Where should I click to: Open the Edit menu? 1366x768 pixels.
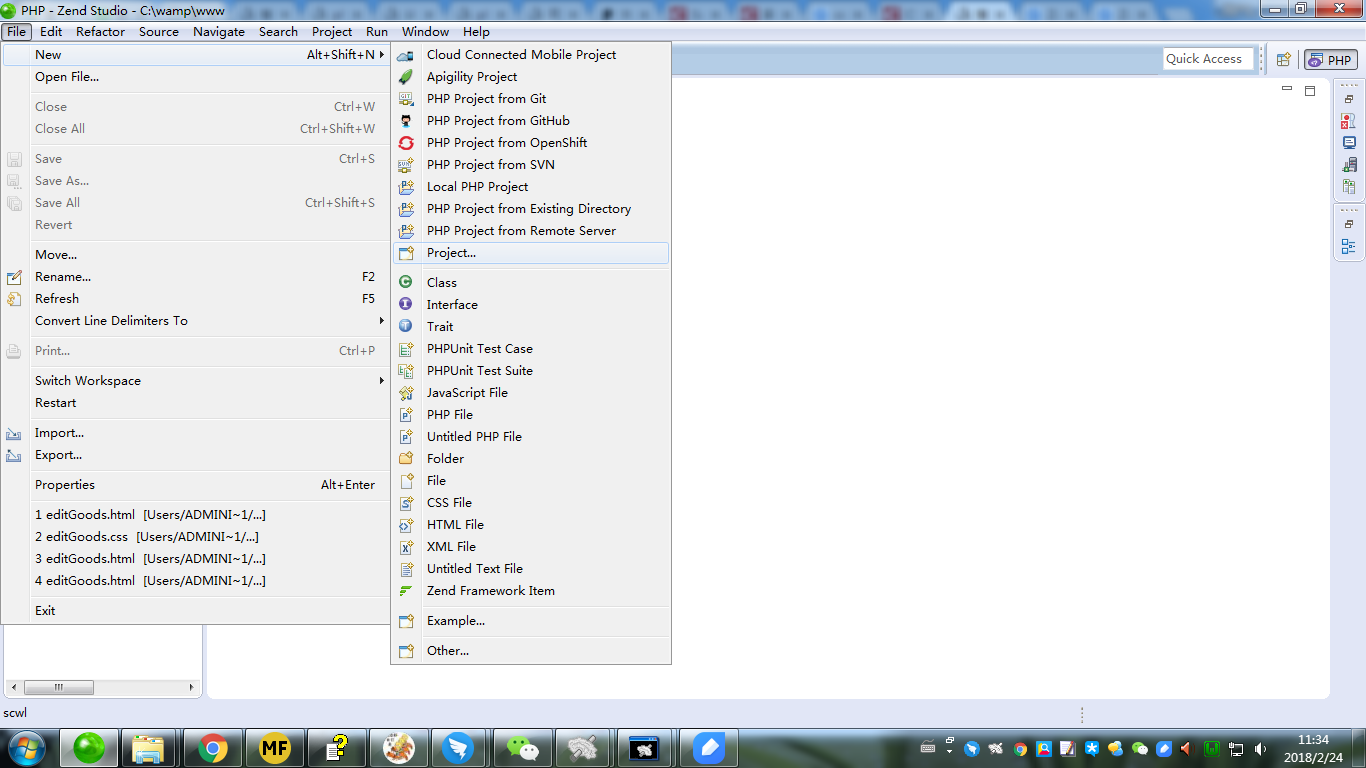(x=51, y=32)
